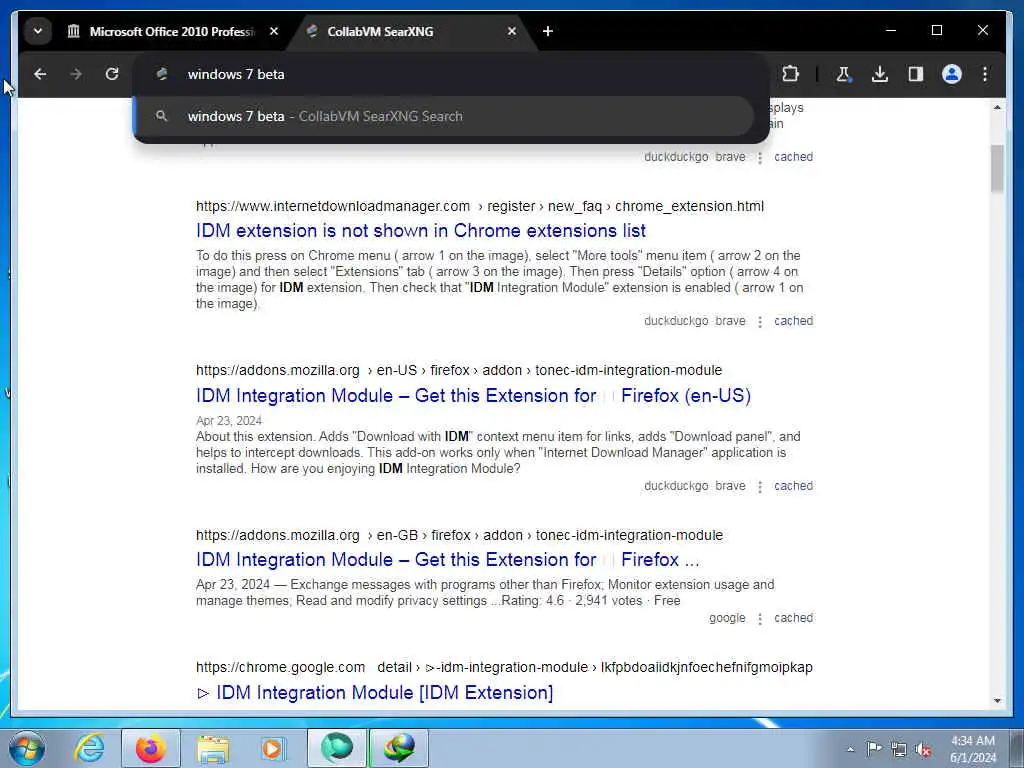This screenshot has height=768, width=1024.
Task: Expand options dots for IDM extension result
Action: pyautogui.click(x=760, y=321)
